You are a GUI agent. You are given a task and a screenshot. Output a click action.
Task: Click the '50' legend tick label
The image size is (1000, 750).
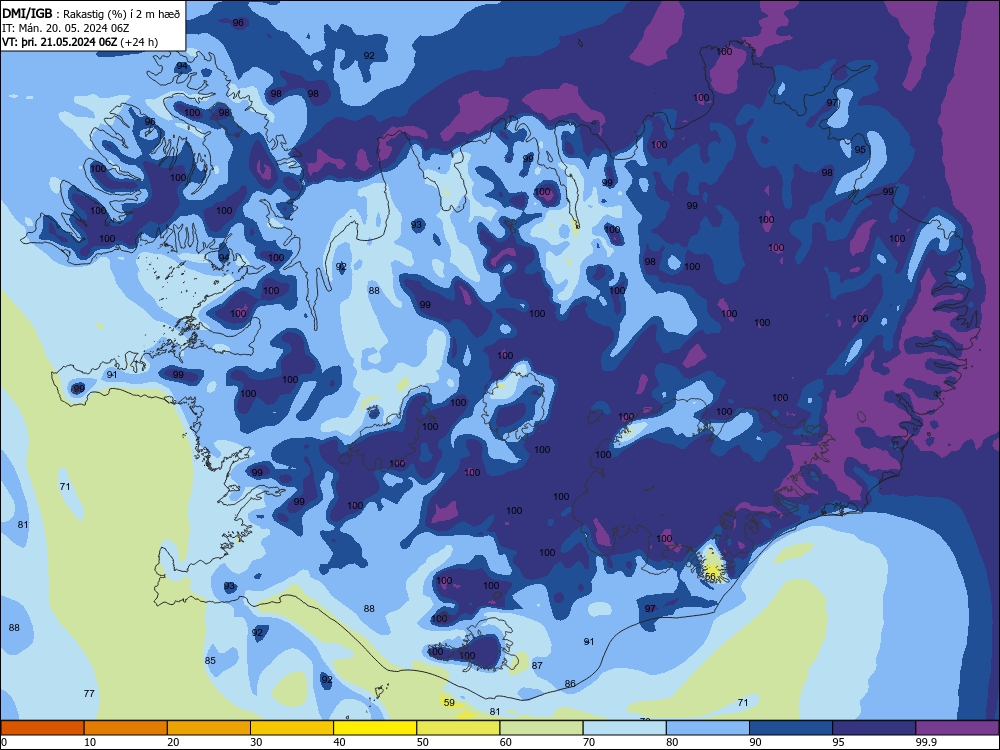click(x=422, y=742)
